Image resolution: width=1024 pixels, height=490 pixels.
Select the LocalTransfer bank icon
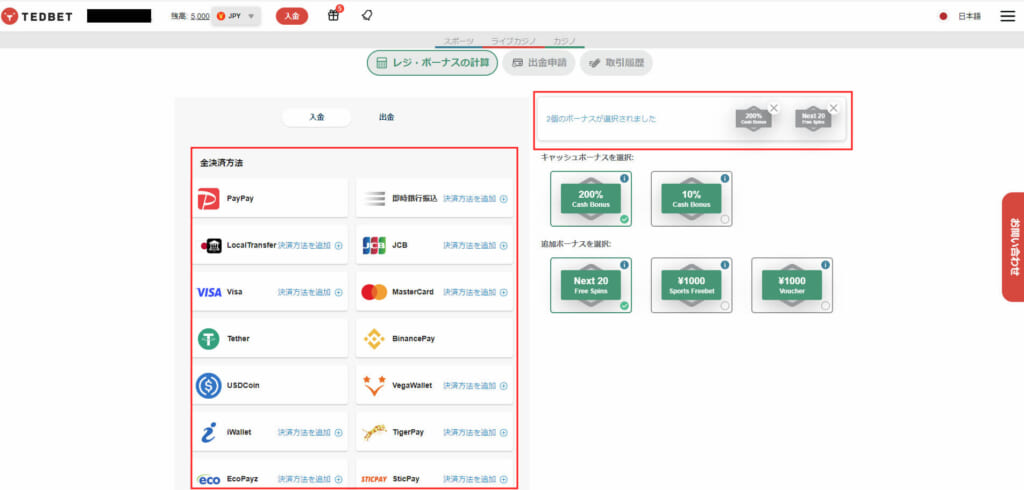[x=211, y=246]
